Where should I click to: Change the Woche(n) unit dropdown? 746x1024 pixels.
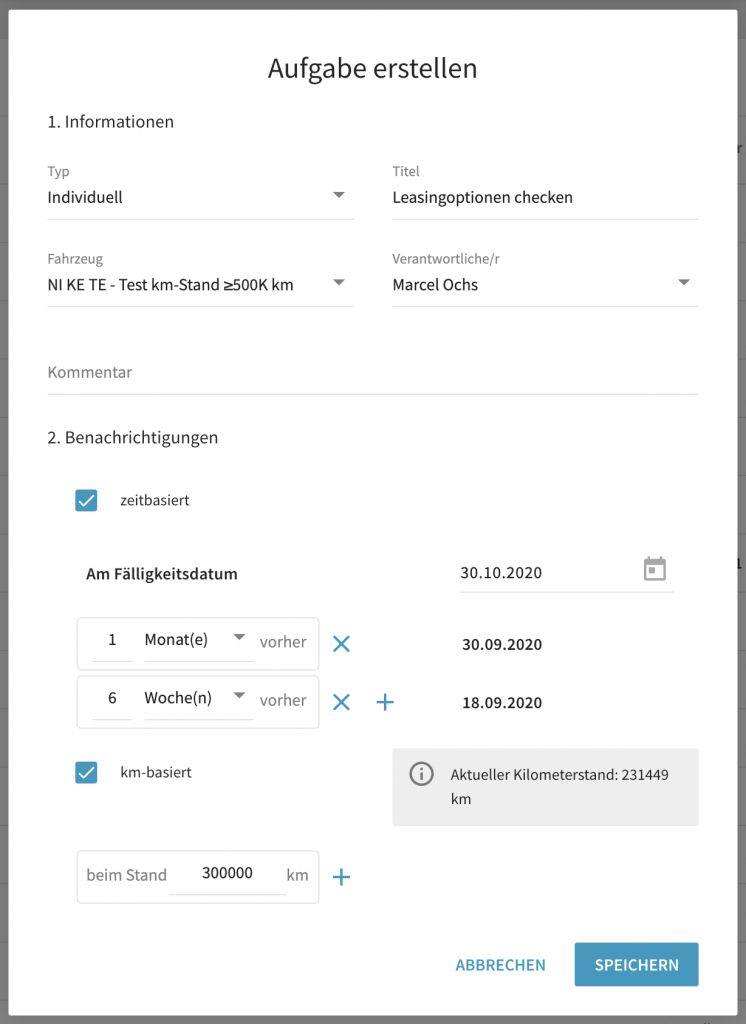(199, 698)
